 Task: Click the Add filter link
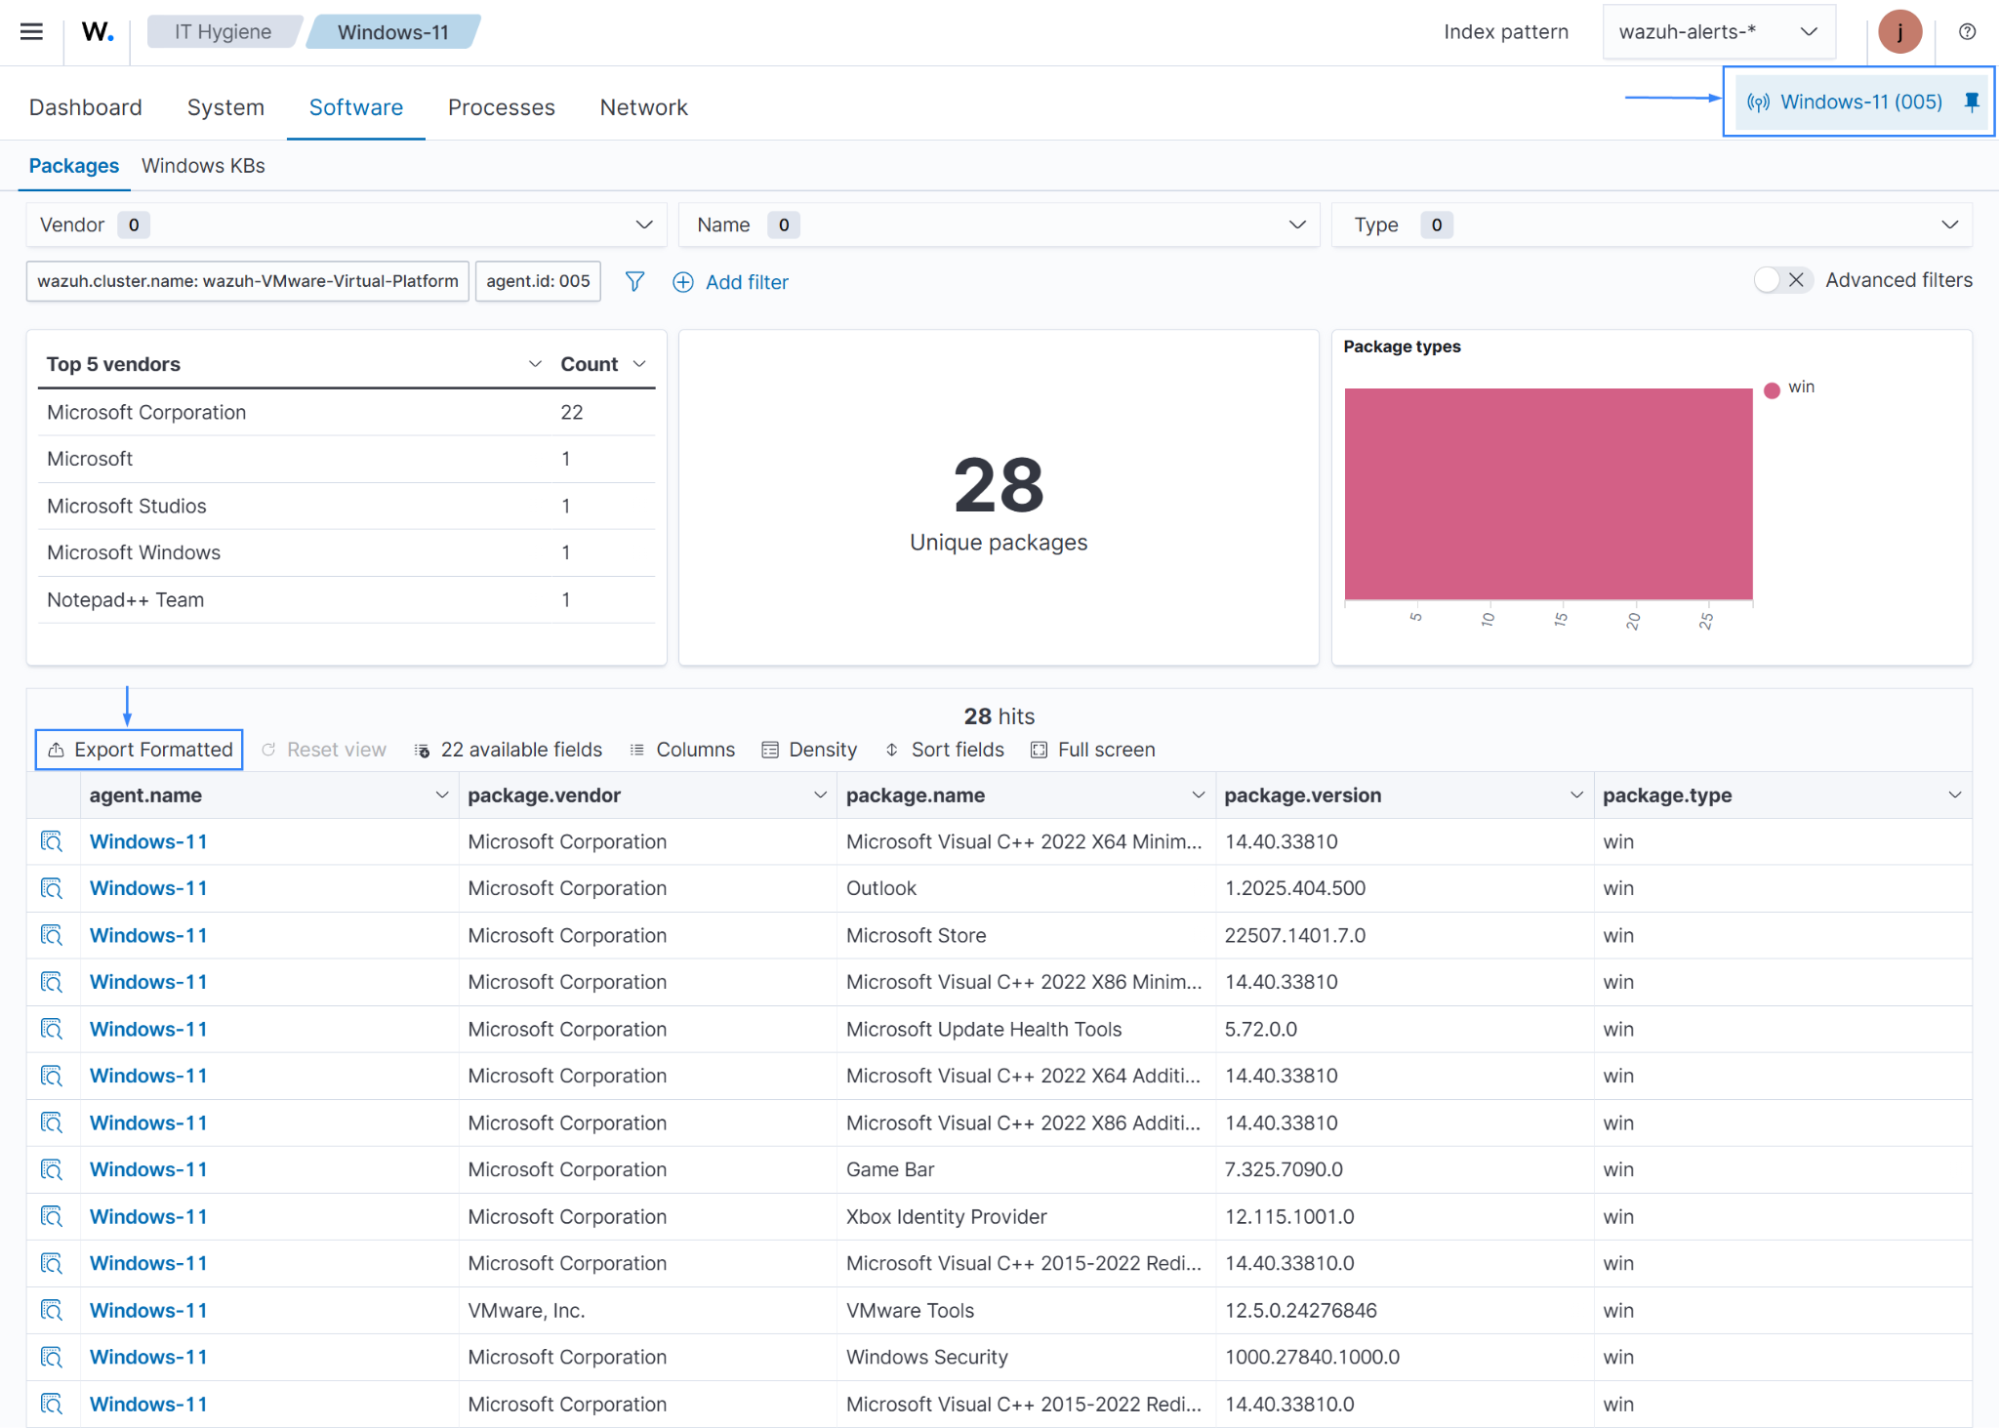click(x=731, y=283)
